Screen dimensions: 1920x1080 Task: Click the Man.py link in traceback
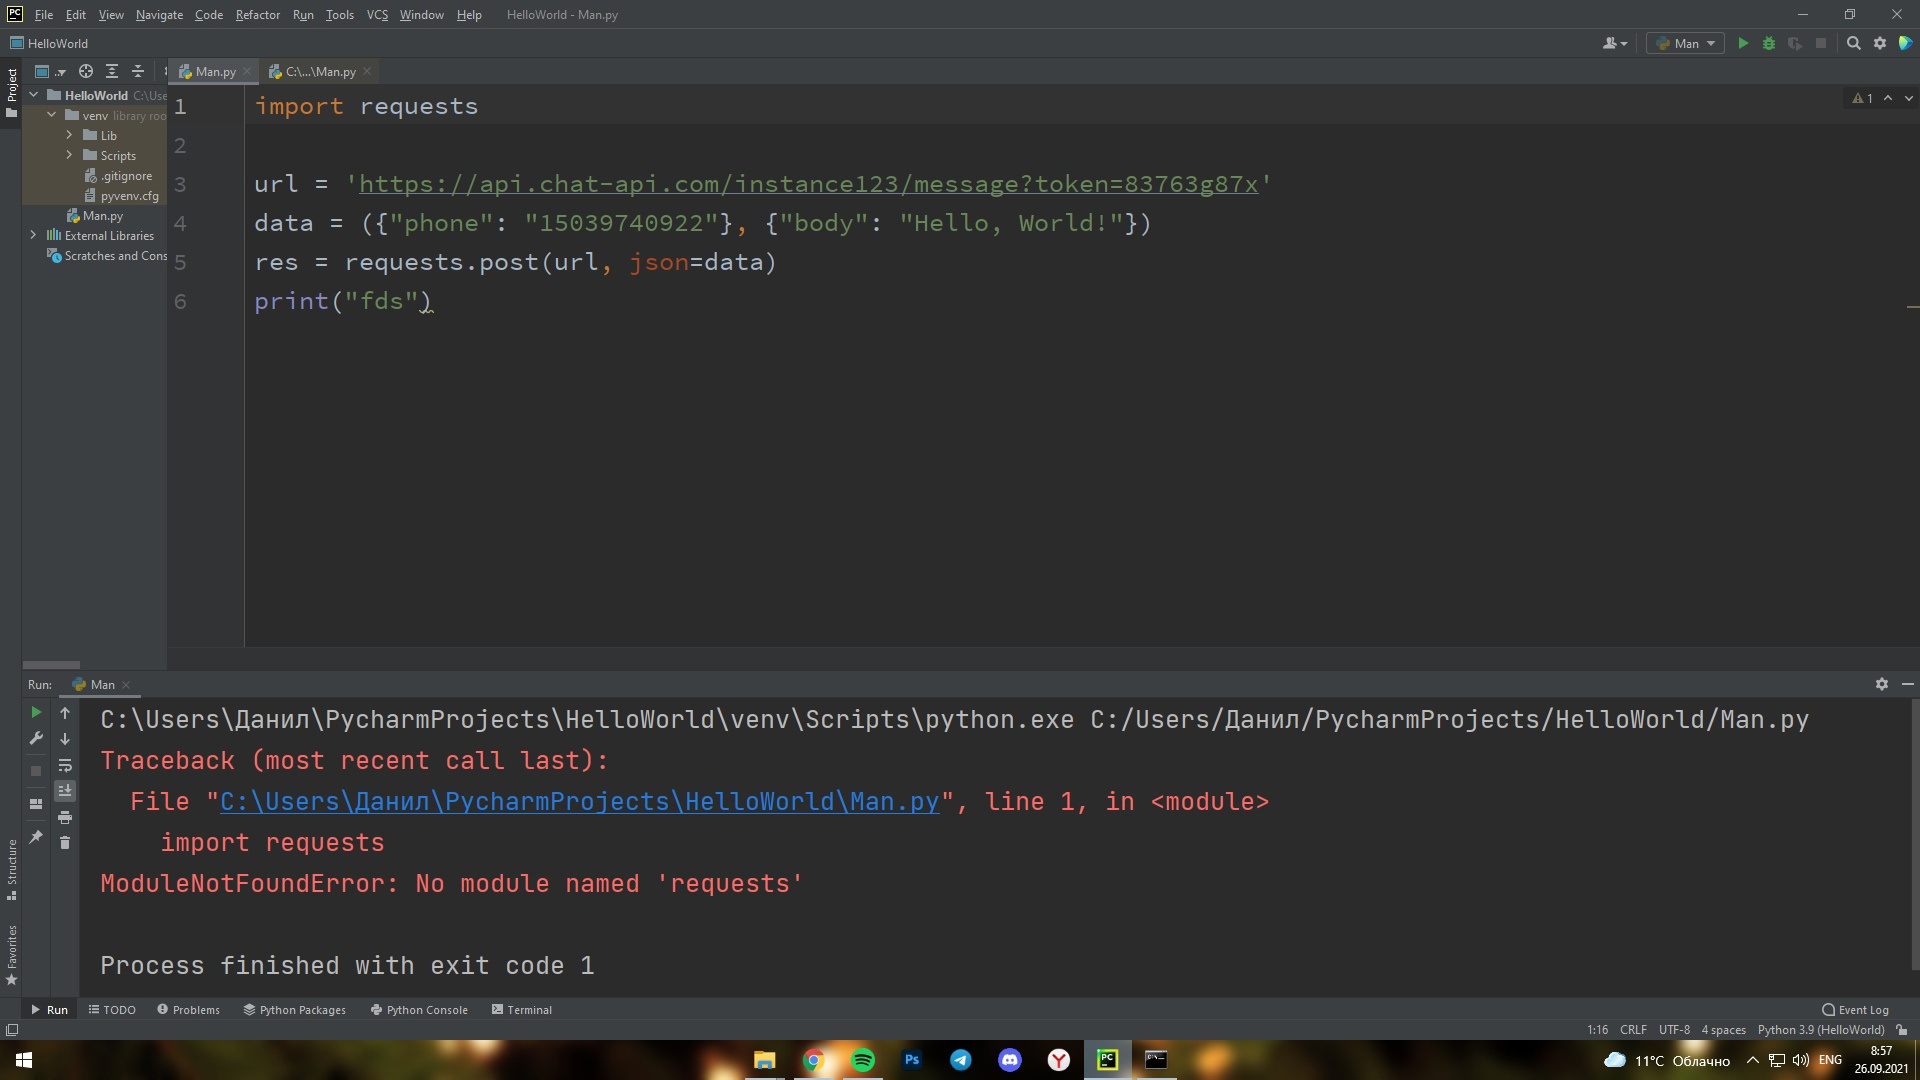579,801
